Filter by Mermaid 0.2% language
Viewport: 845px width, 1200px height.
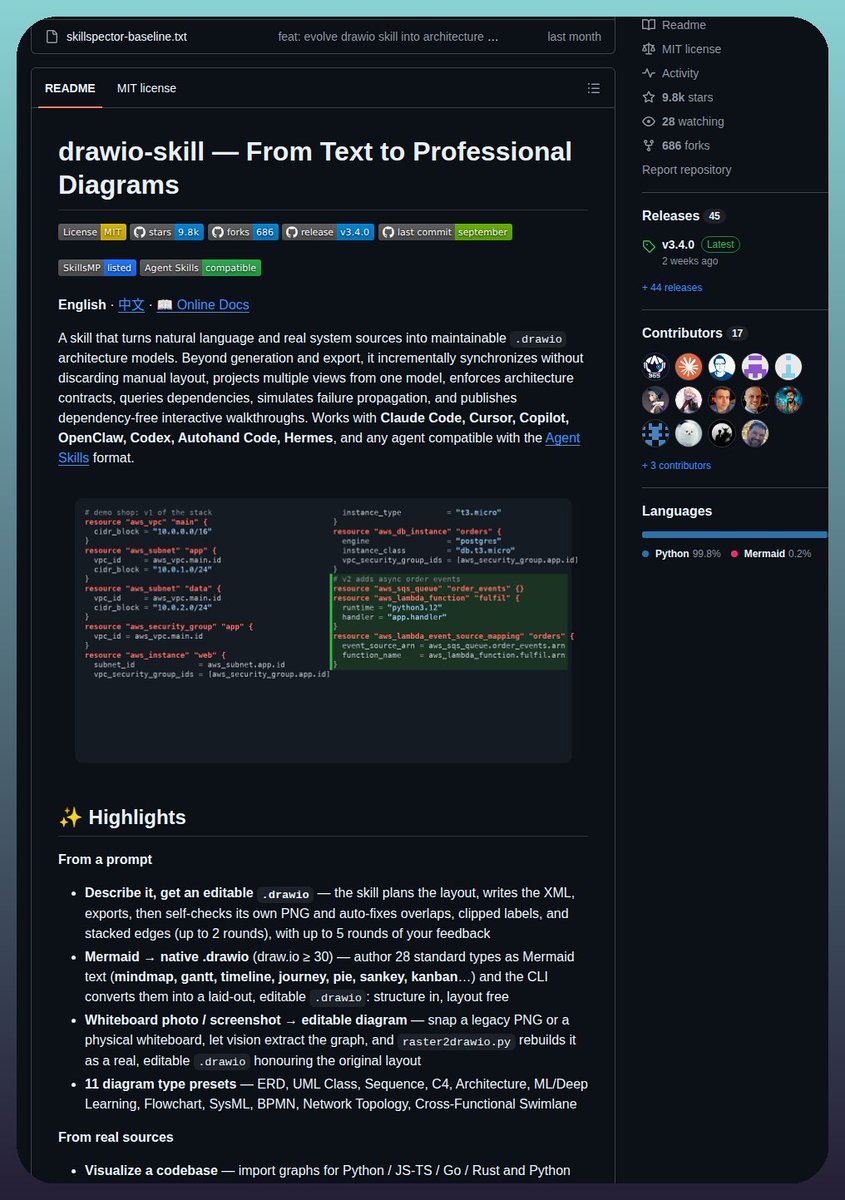(x=771, y=554)
